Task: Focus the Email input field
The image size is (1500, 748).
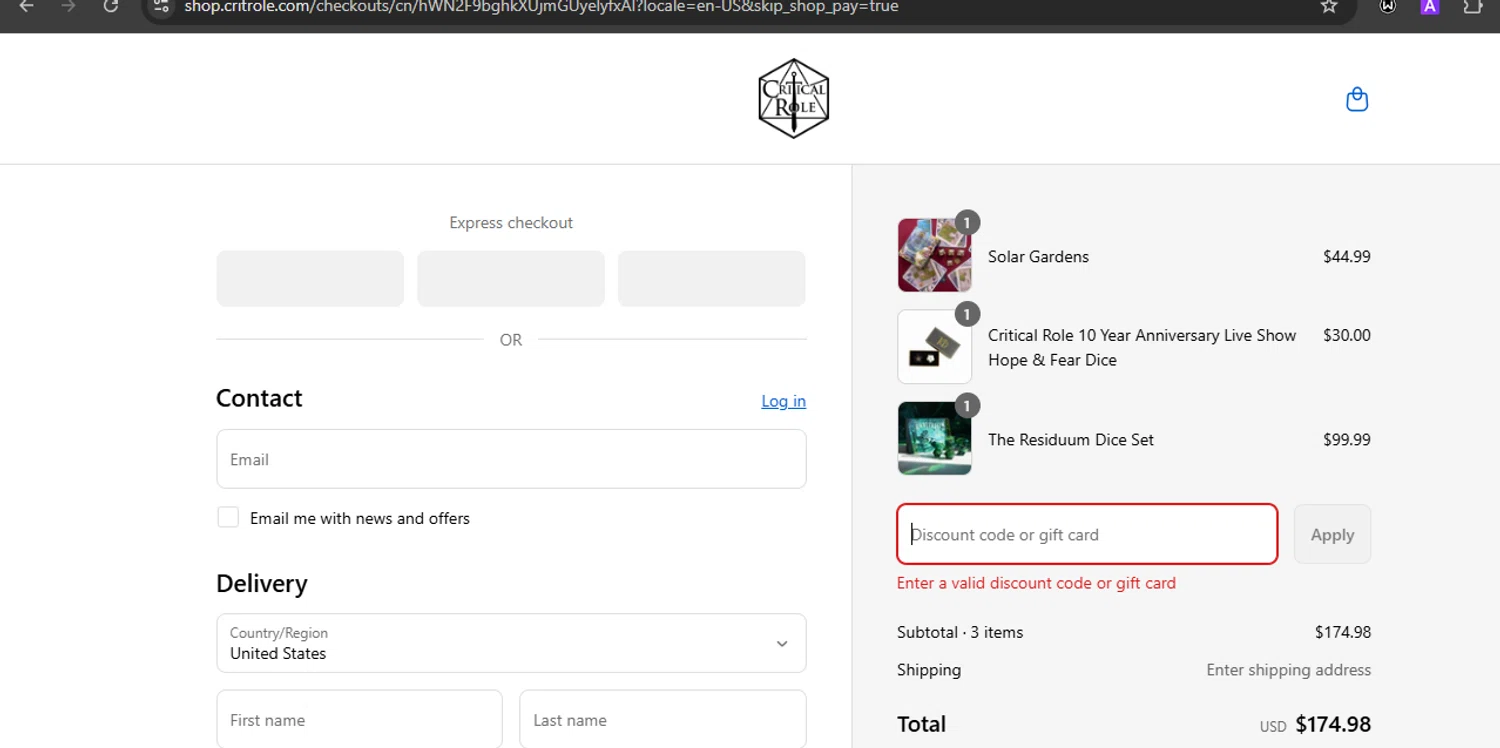Action: click(x=511, y=459)
